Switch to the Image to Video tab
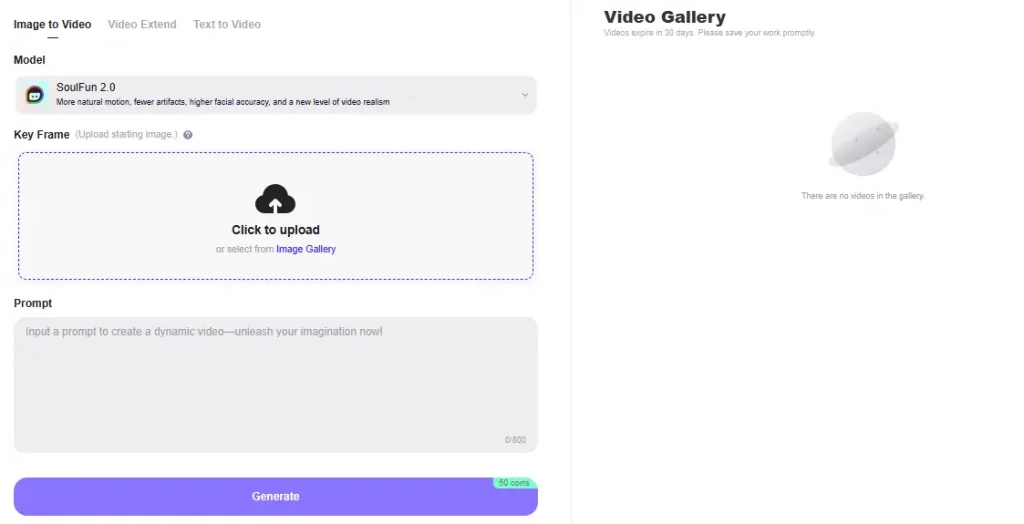The width and height of the screenshot is (1024, 524). click(x=52, y=24)
